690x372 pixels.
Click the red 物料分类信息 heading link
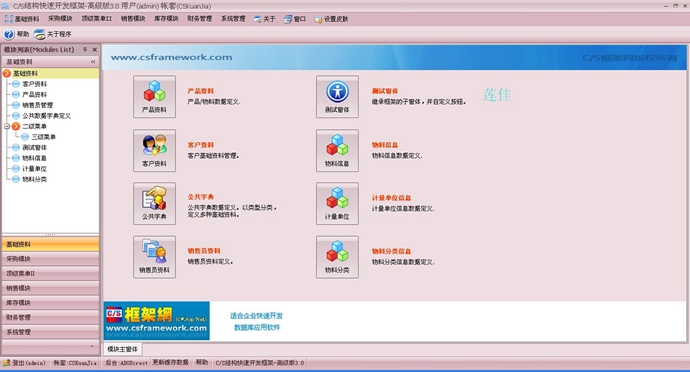point(391,251)
